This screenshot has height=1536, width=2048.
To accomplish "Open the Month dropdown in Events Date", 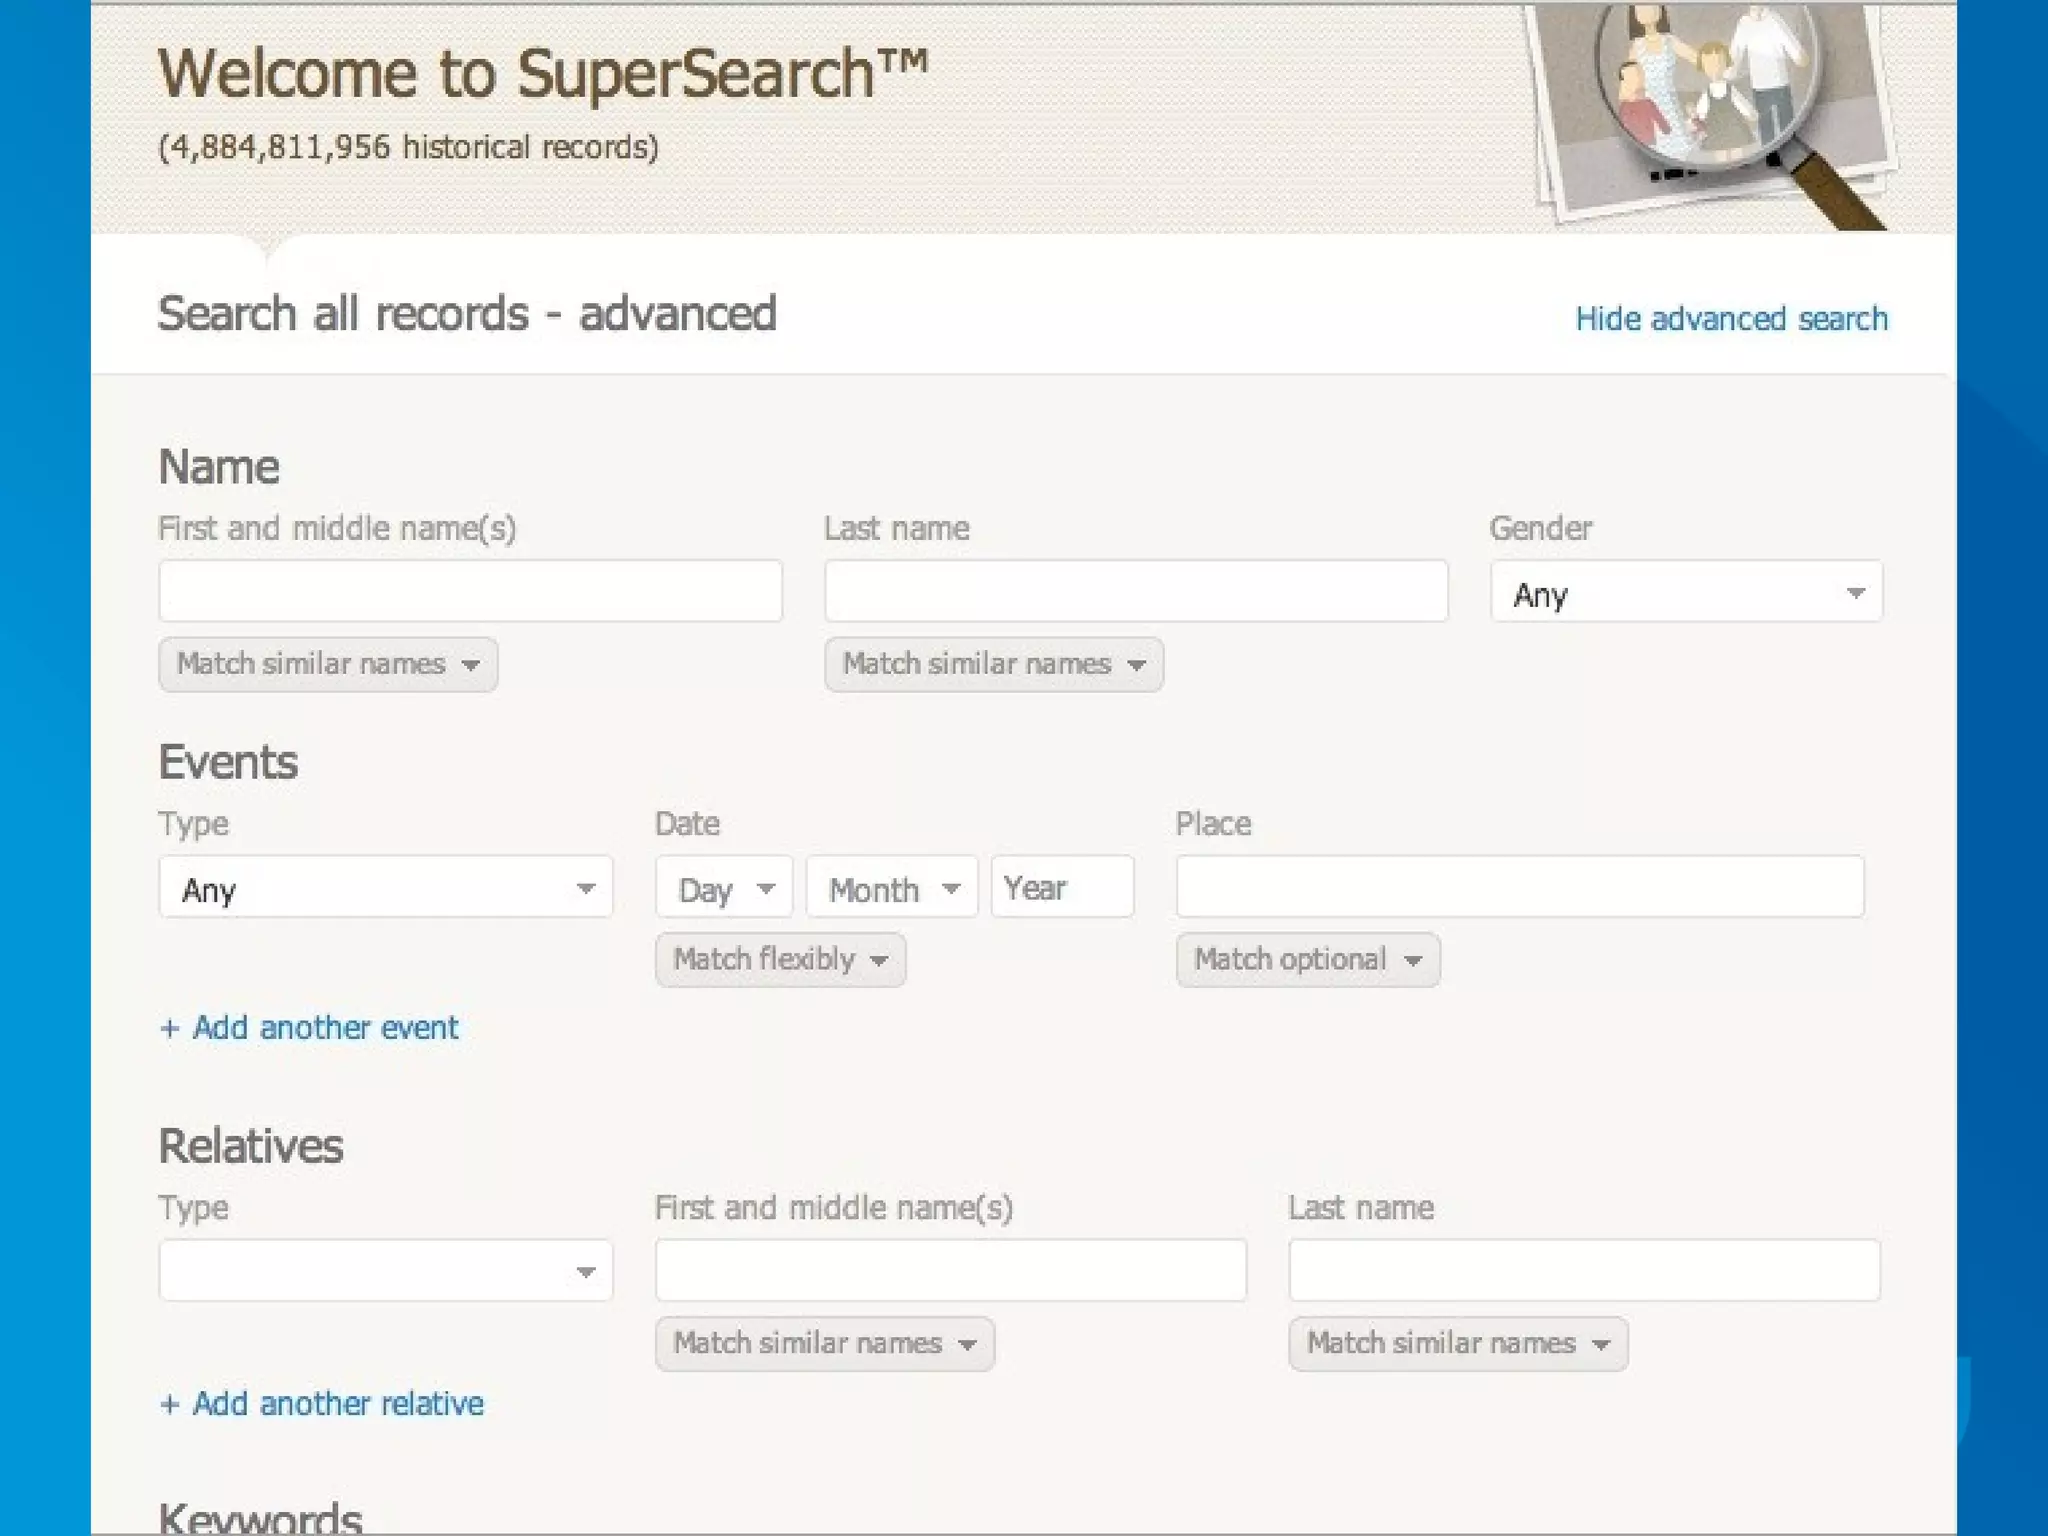I will point(892,887).
